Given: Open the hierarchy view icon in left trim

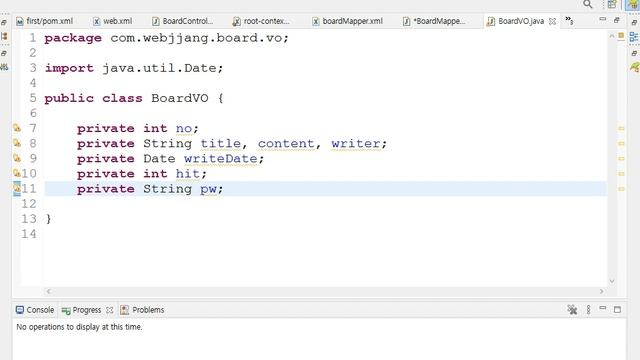Looking at the screenshot, I should click(x=4, y=36).
